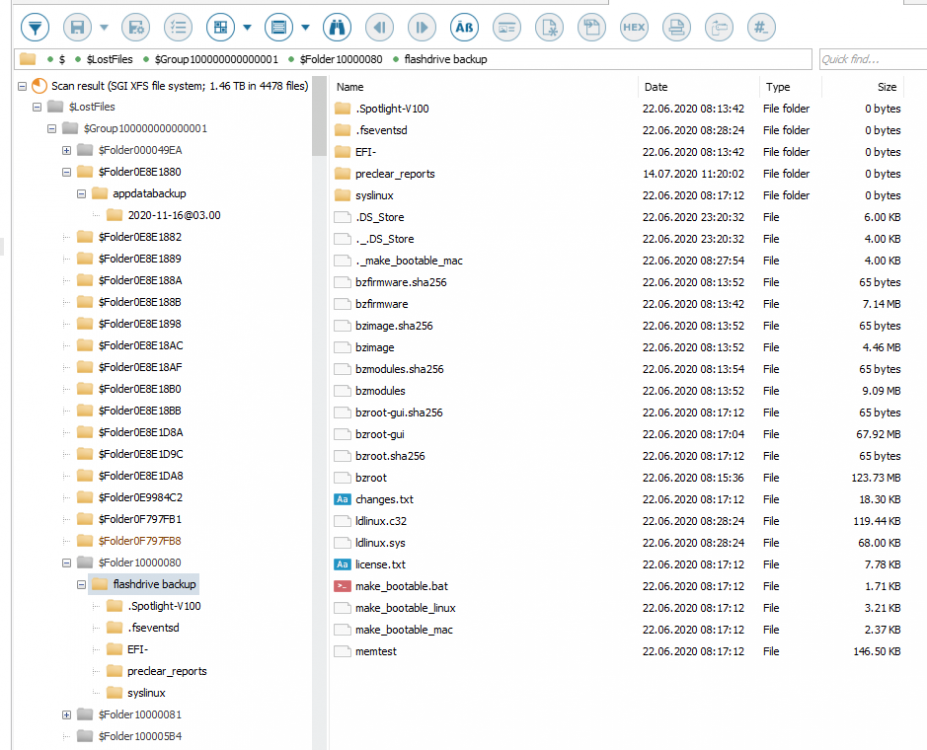Expand the $Folder000049EA tree node

(x=66, y=150)
